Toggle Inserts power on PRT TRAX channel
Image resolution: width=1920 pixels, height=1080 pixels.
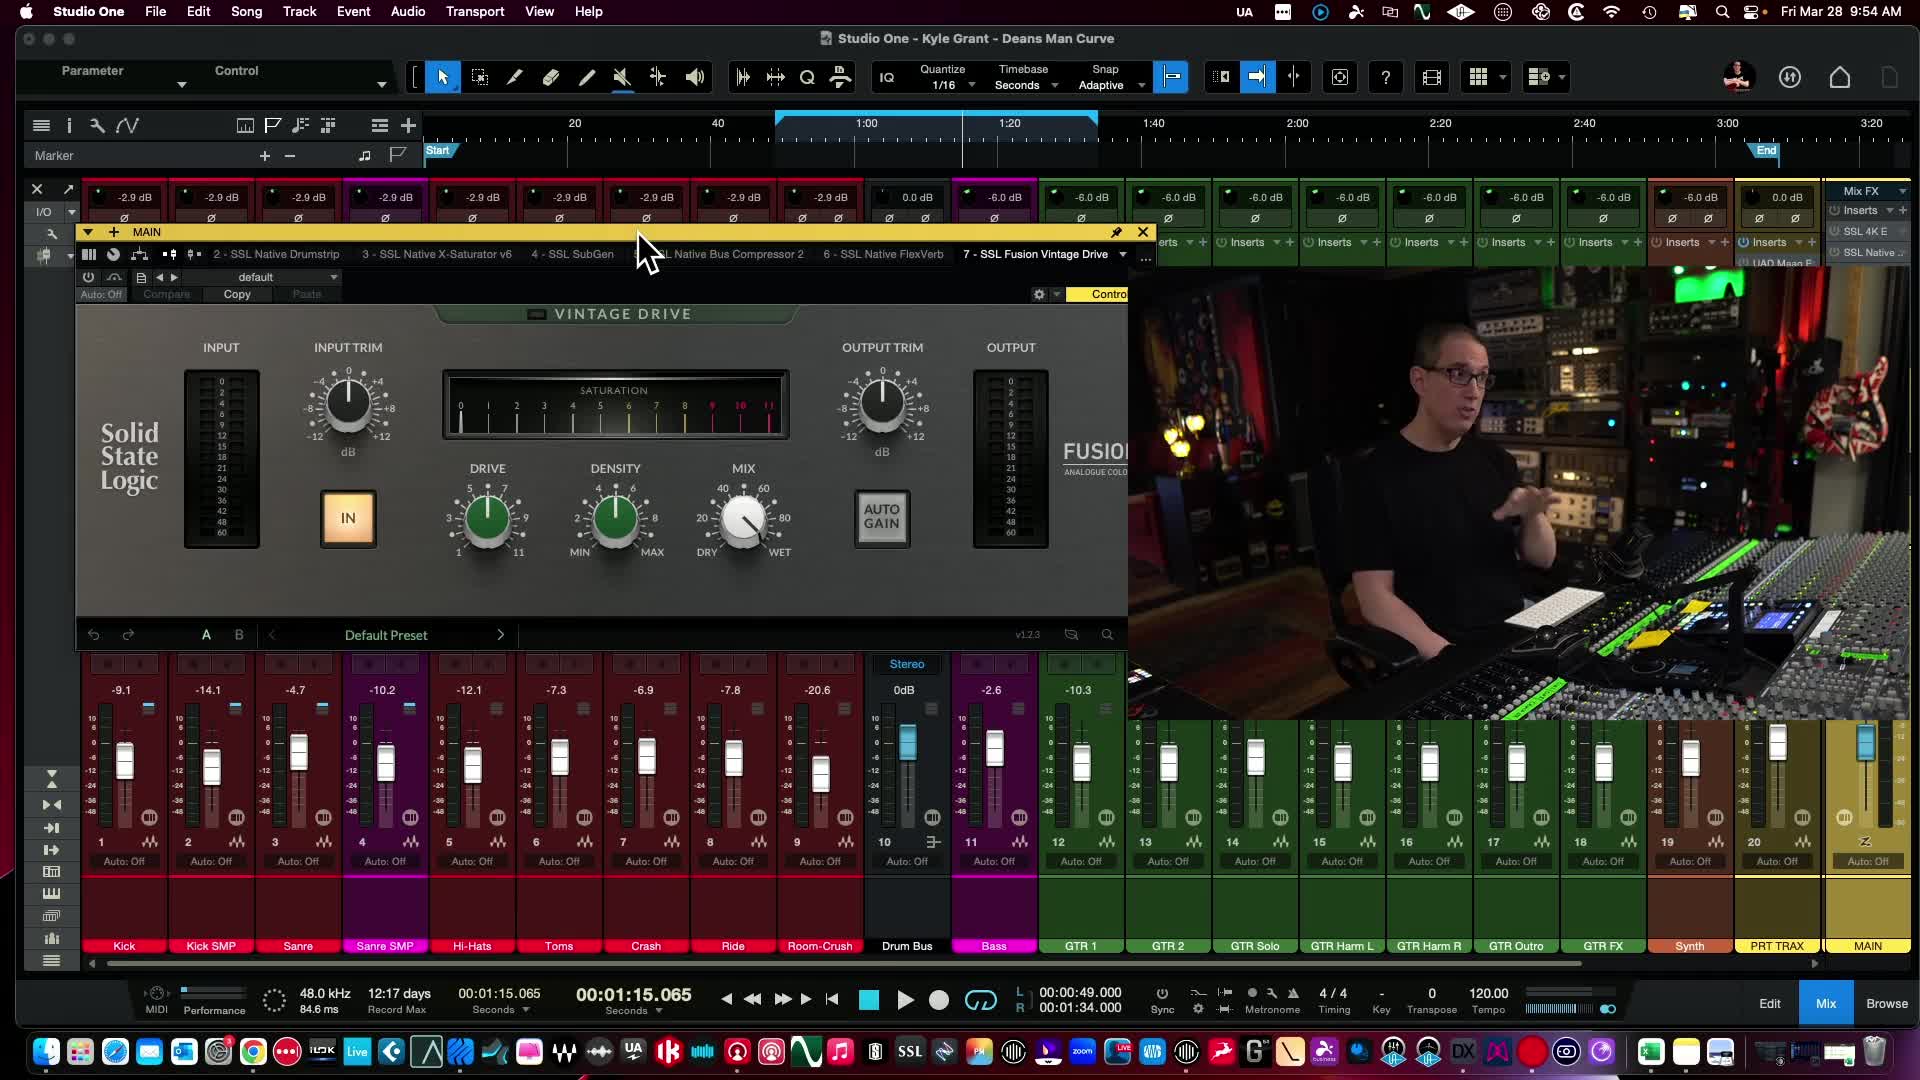[1743, 242]
